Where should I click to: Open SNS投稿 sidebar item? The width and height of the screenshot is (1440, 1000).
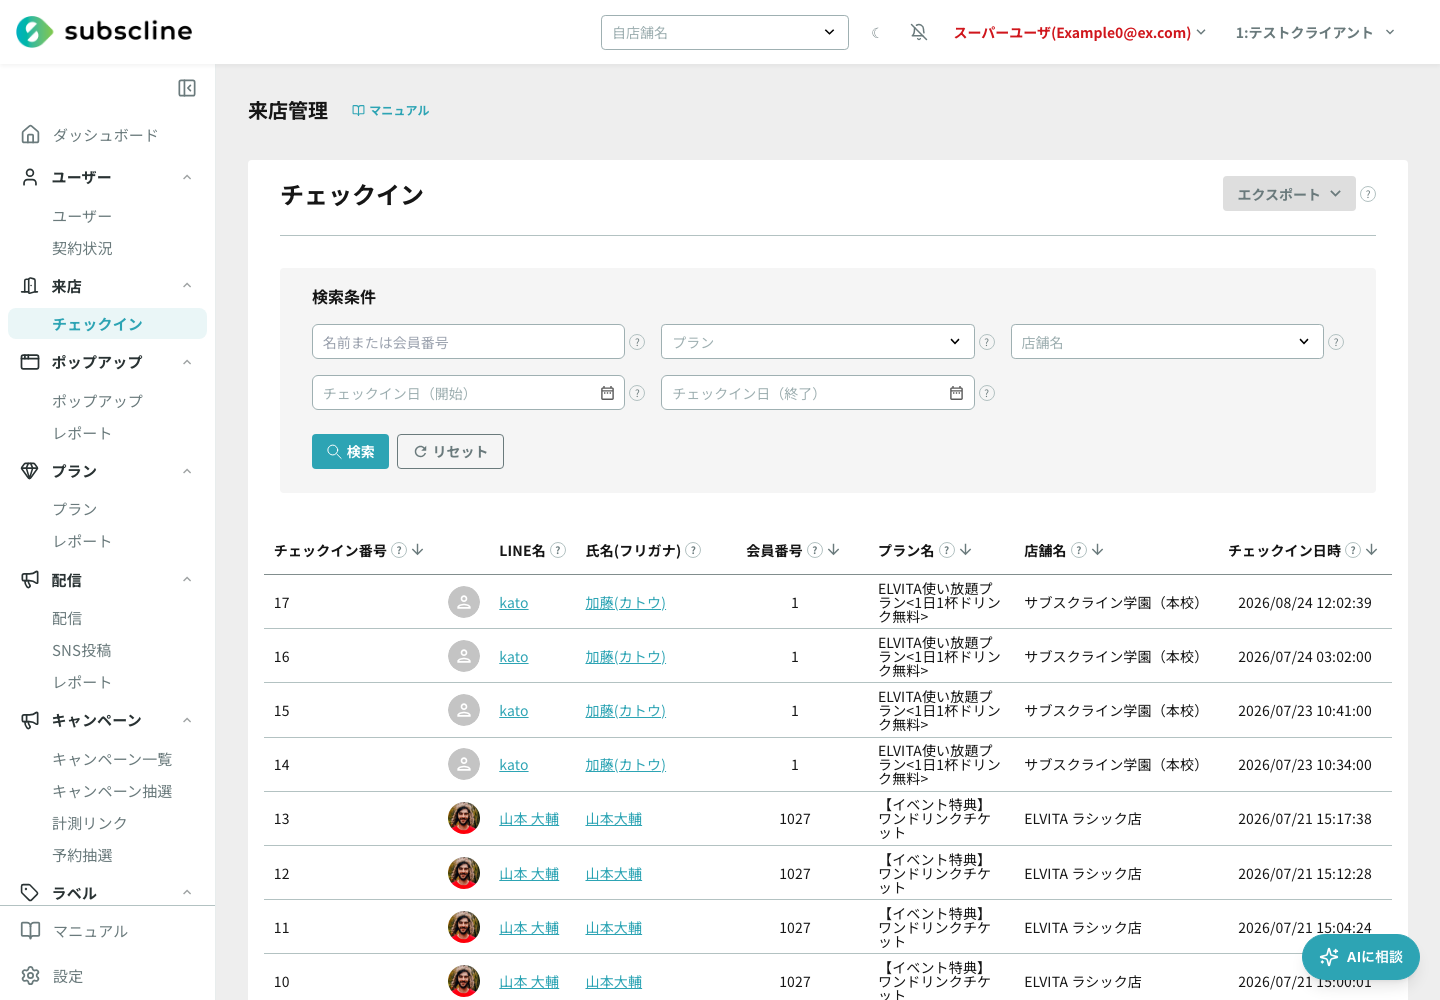[x=82, y=650]
